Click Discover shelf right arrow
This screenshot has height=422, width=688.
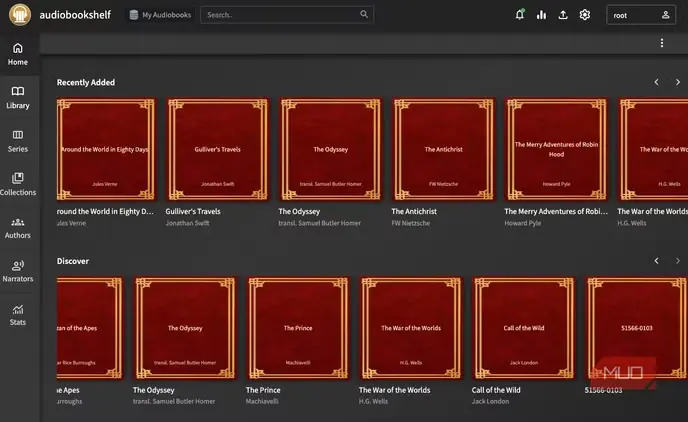[x=677, y=261]
